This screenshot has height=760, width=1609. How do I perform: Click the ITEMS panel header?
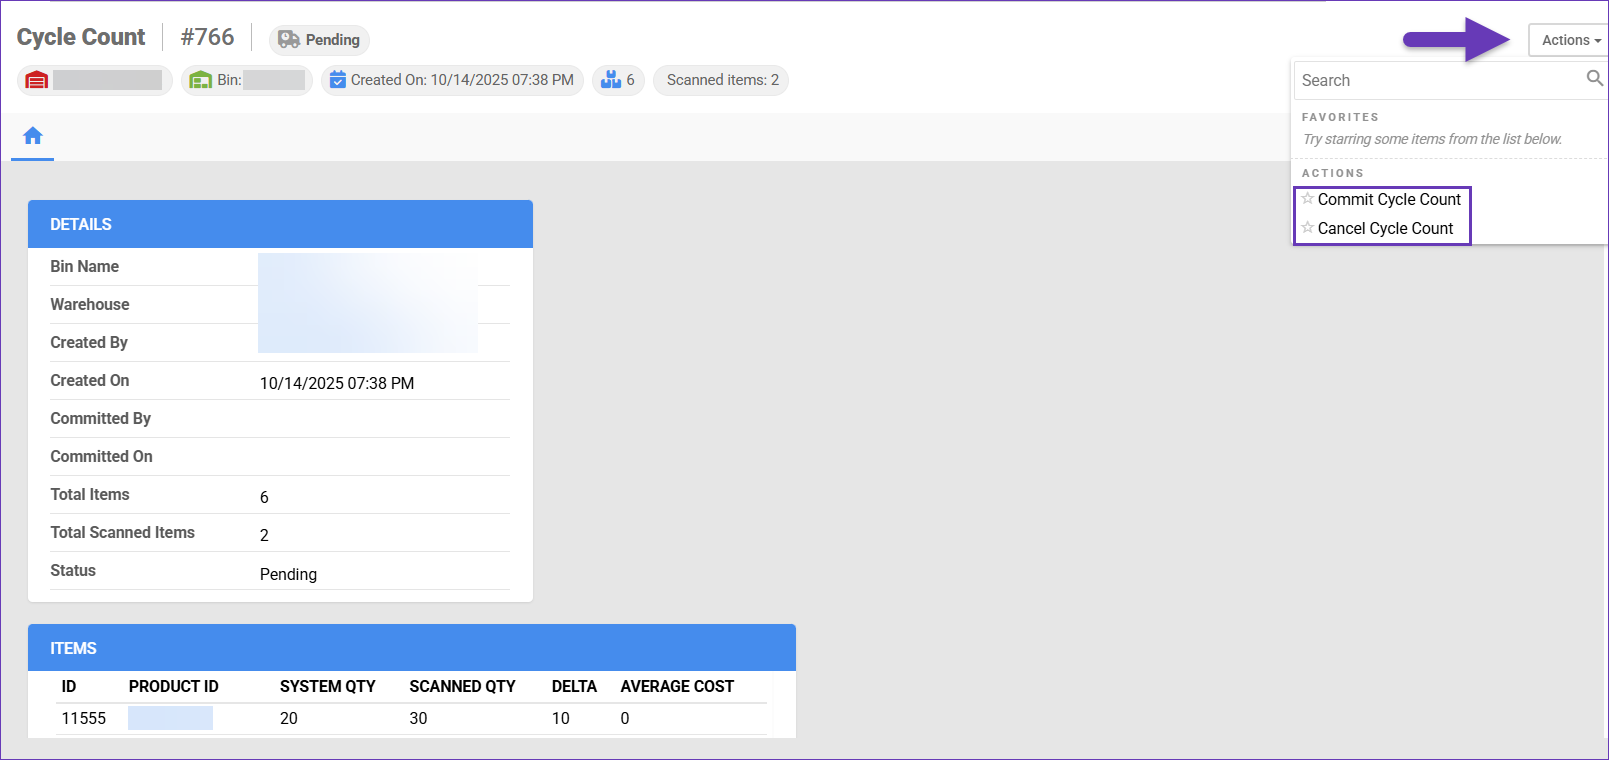(x=411, y=648)
